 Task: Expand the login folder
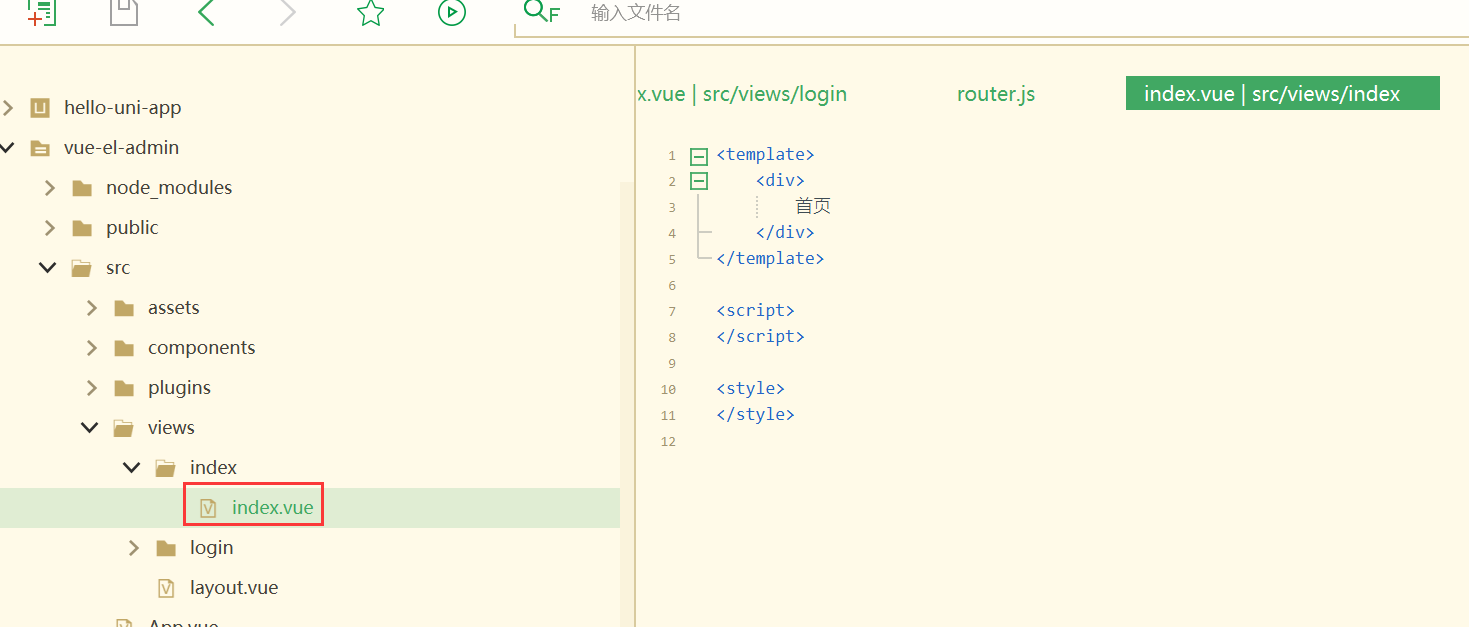(x=133, y=547)
